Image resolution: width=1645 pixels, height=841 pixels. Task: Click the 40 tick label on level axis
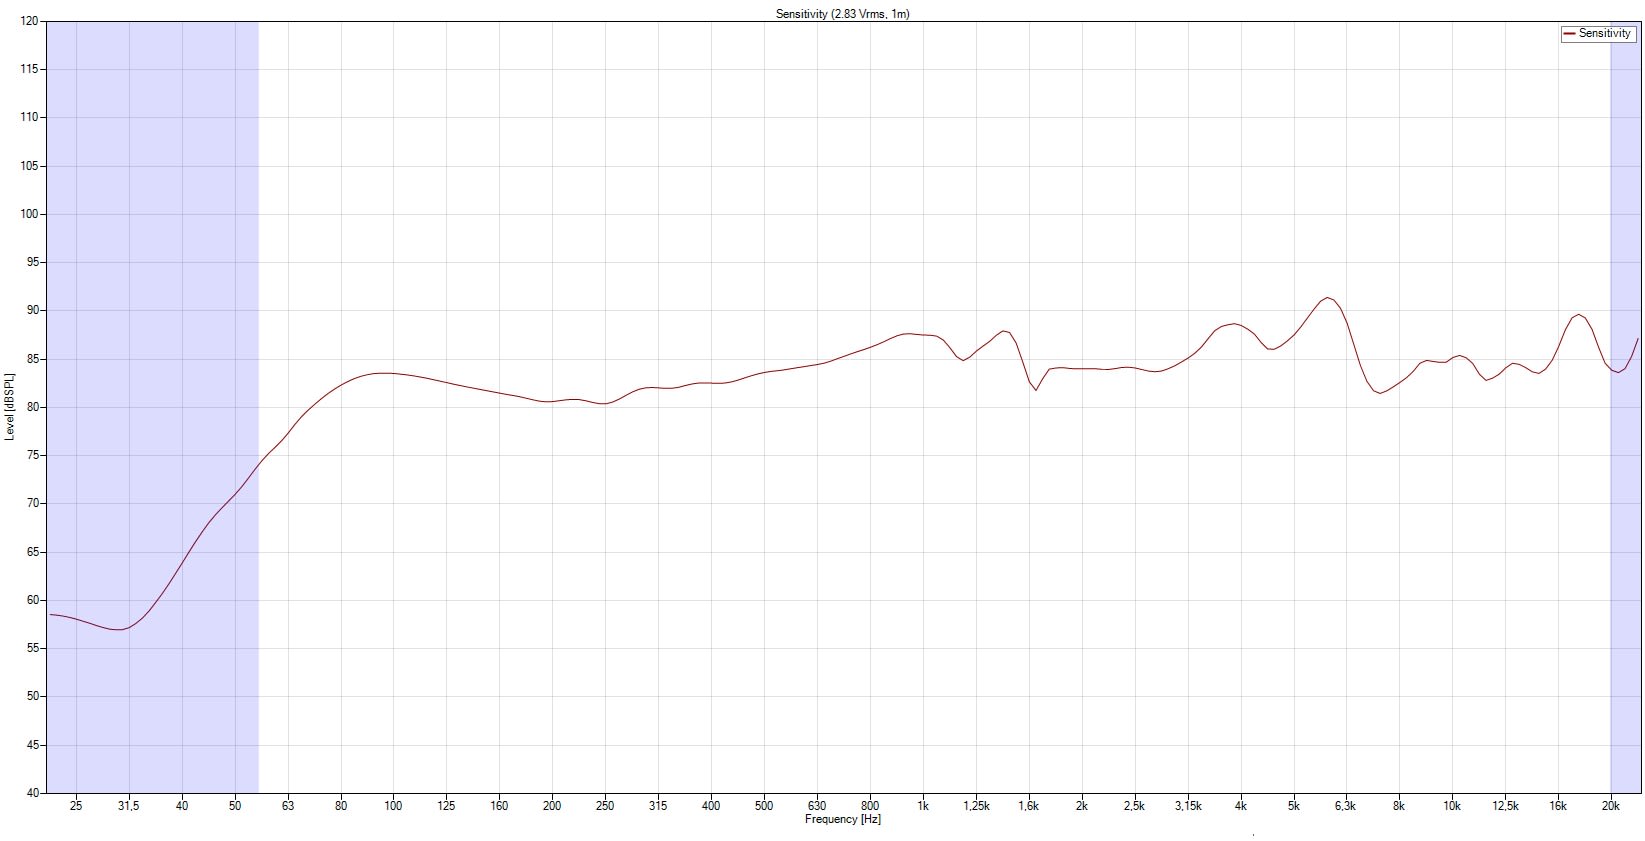33,793
